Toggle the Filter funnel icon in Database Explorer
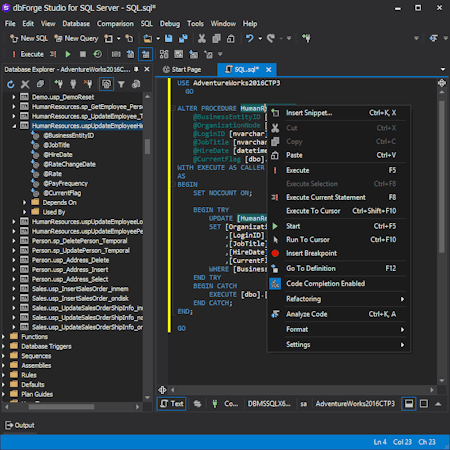The image size is (450, 450). tap(121, 84)
